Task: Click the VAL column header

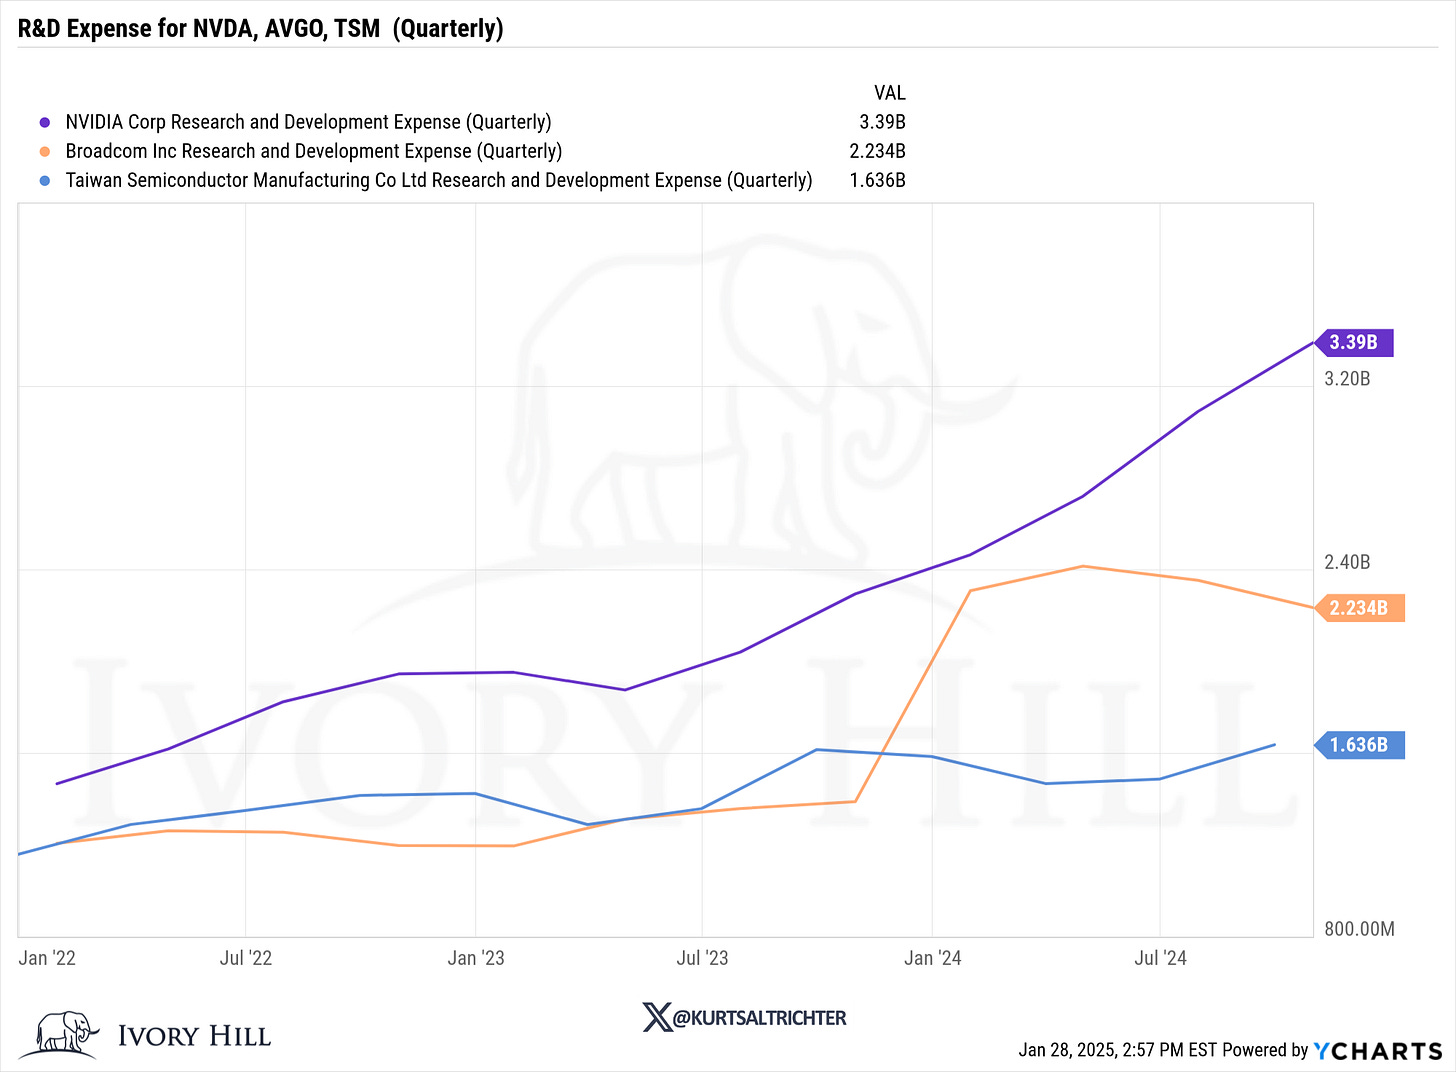Action: [x=889, y=93]
